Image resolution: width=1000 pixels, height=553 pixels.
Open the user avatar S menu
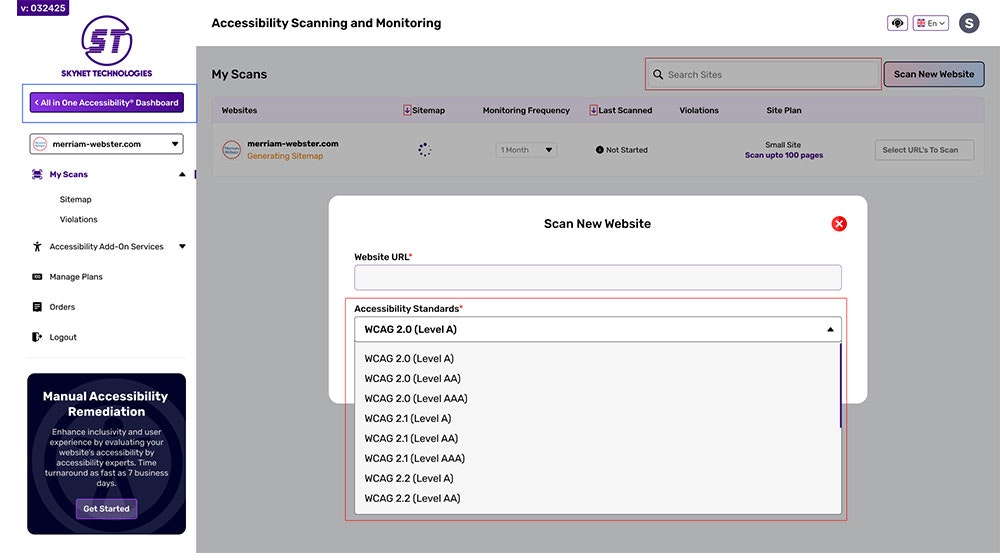click(969, 23)
